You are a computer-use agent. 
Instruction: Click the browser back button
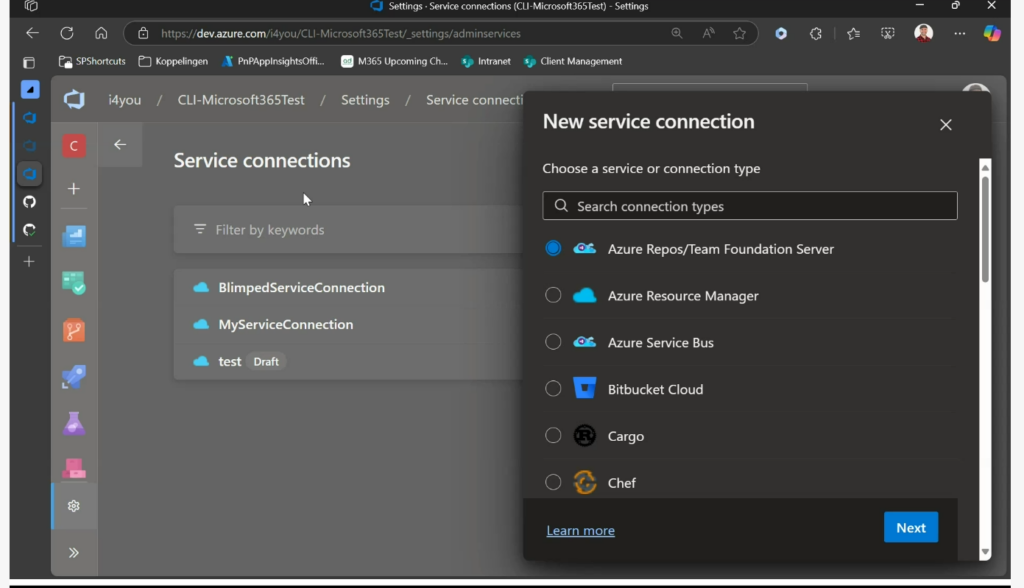pos(32,33)
